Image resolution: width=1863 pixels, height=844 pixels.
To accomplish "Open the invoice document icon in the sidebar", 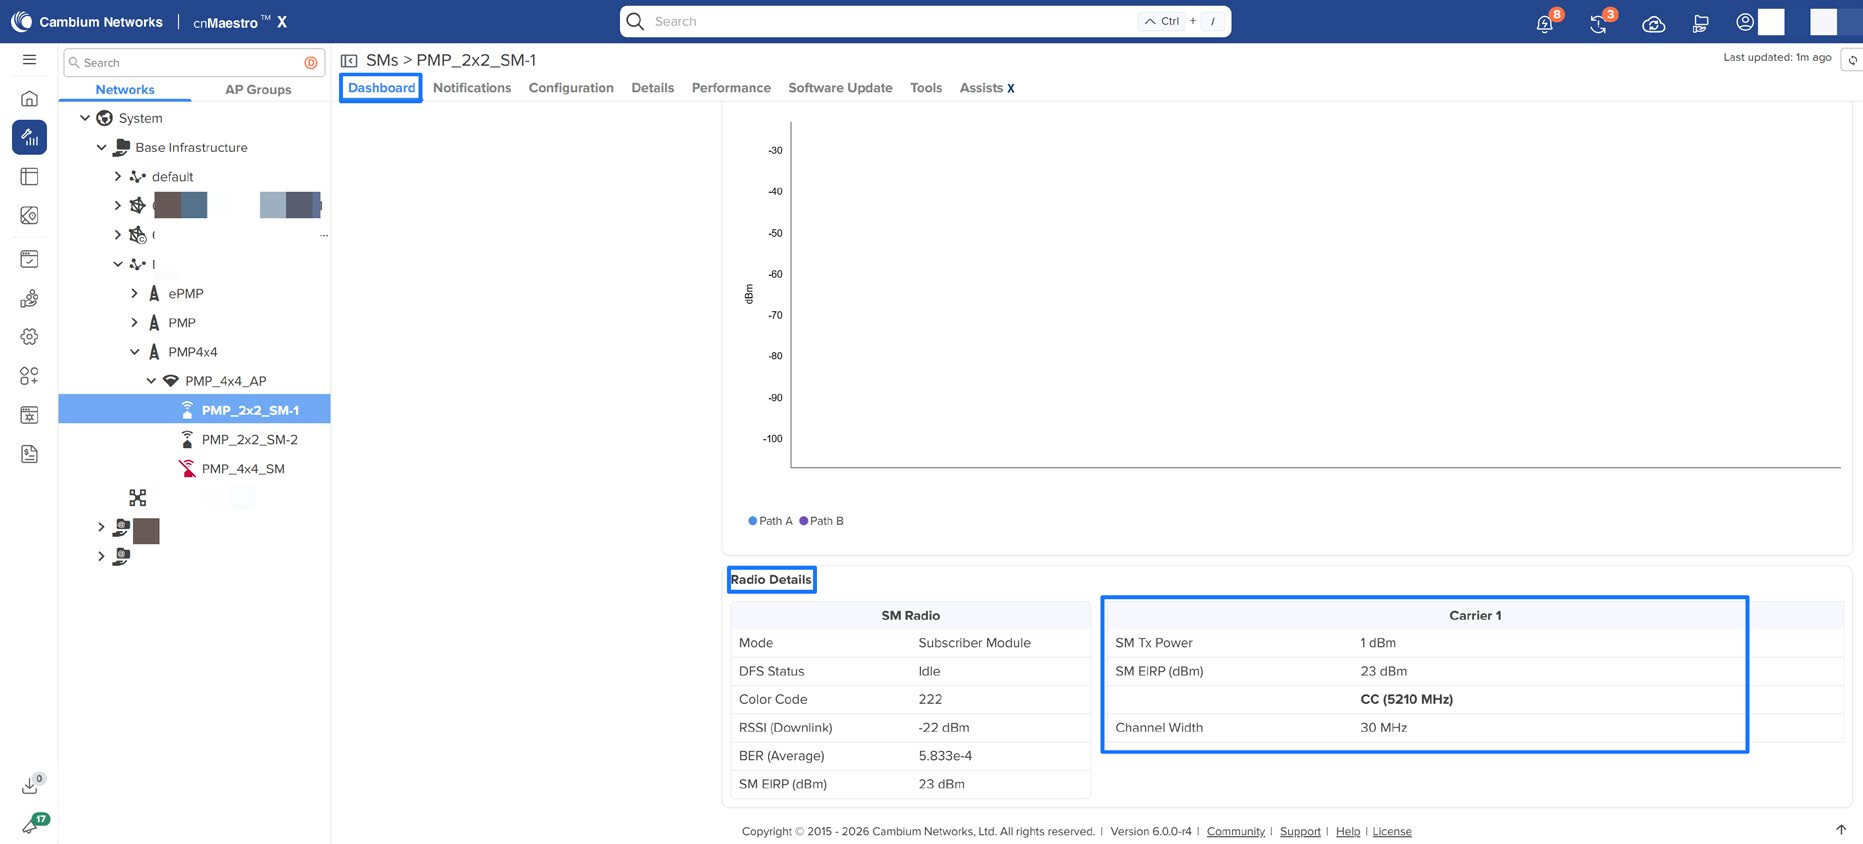I will click(x=29, y=454).
